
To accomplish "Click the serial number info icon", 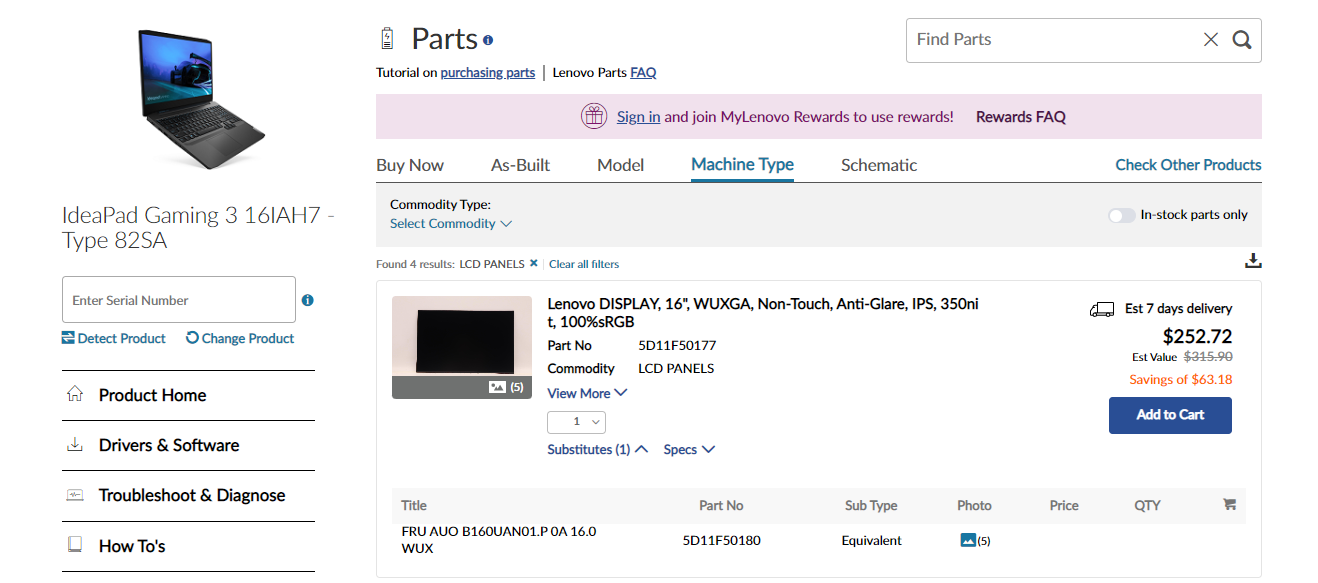I will 307,300.
